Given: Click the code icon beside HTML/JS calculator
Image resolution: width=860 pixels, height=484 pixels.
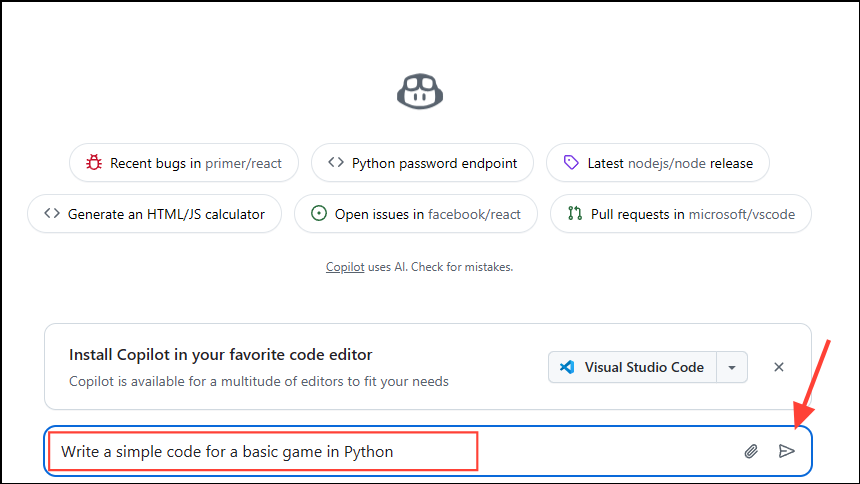Looking at the screenshot, I should [x=52, y=214].
